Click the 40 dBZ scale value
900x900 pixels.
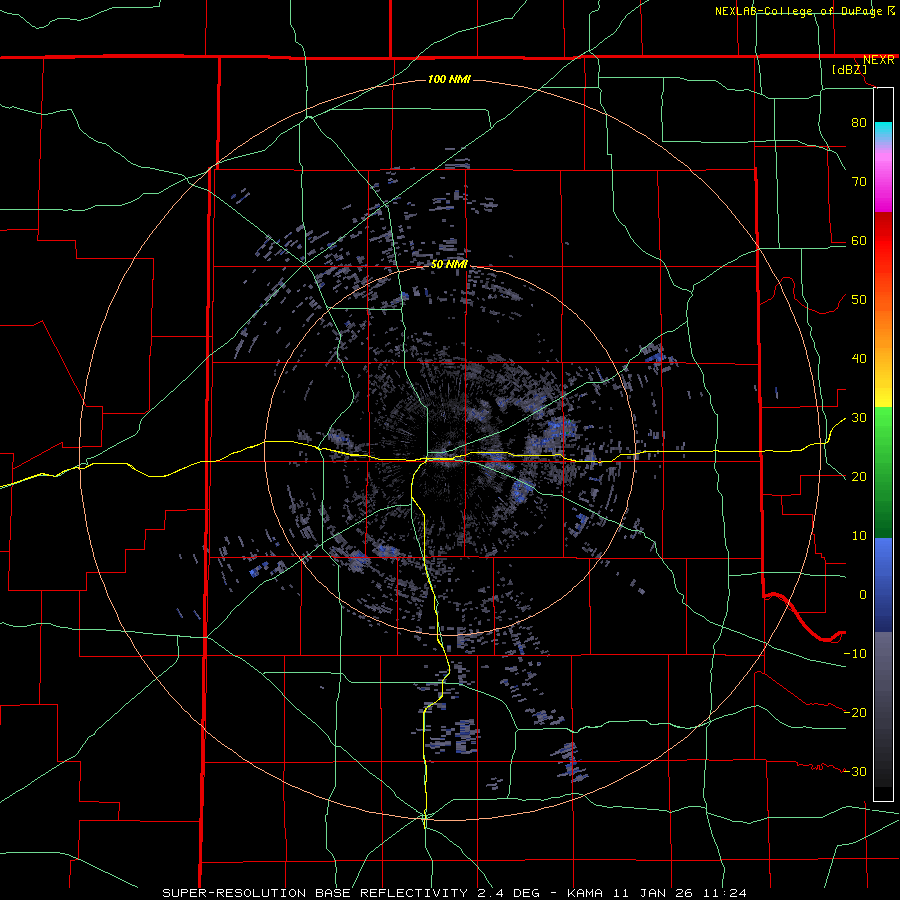859,359
